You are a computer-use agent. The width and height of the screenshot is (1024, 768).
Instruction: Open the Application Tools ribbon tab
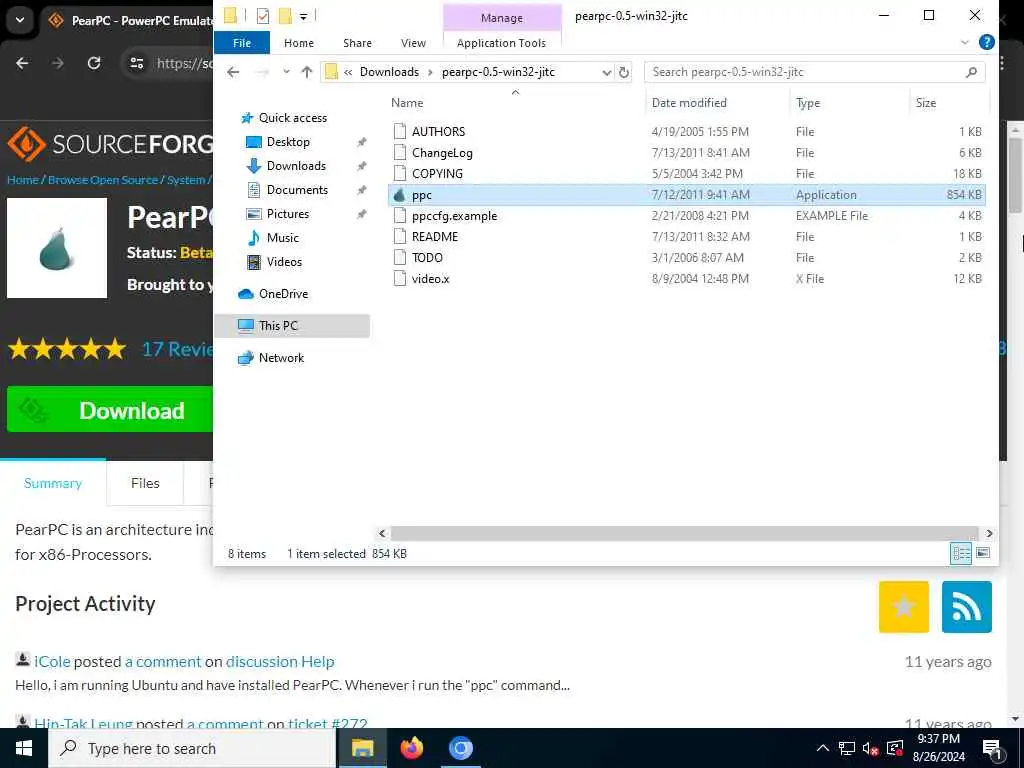tap(501, 42)
